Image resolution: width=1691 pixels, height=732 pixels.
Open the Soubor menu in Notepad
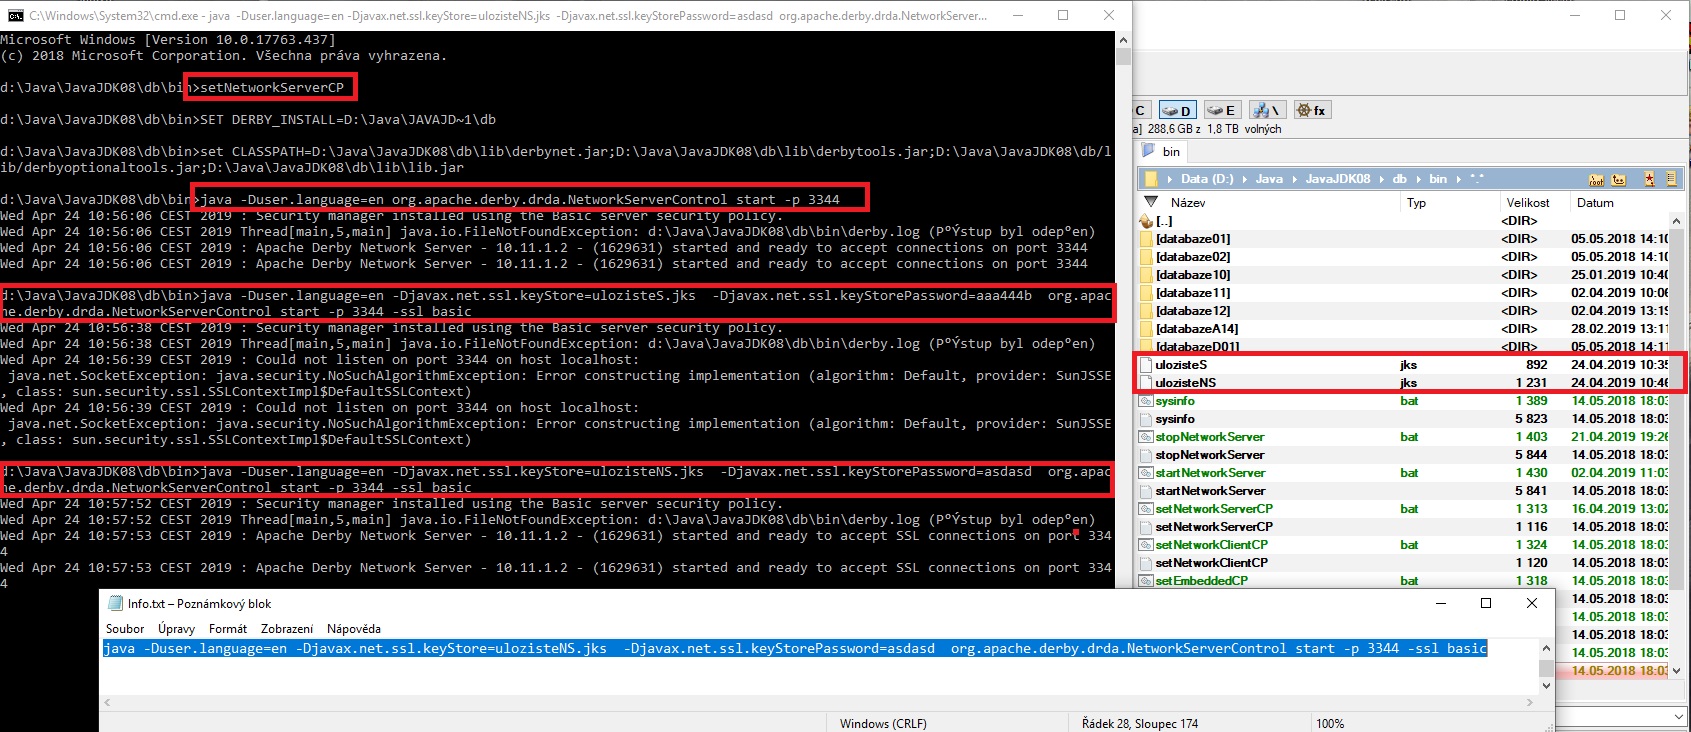point(125,629)
